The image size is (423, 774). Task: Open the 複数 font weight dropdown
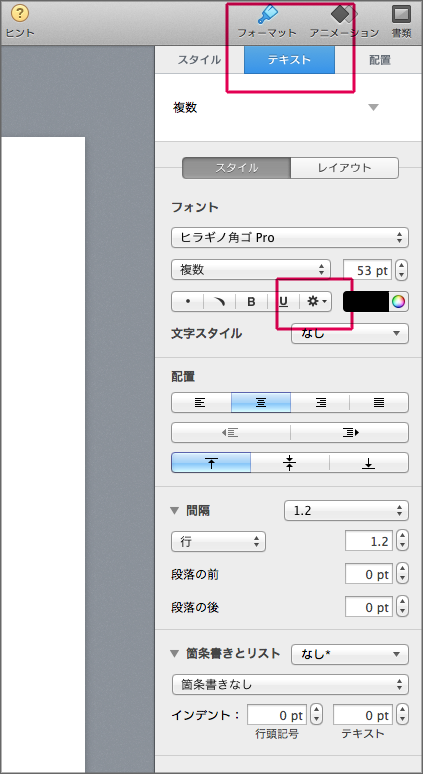coord(251,270)
